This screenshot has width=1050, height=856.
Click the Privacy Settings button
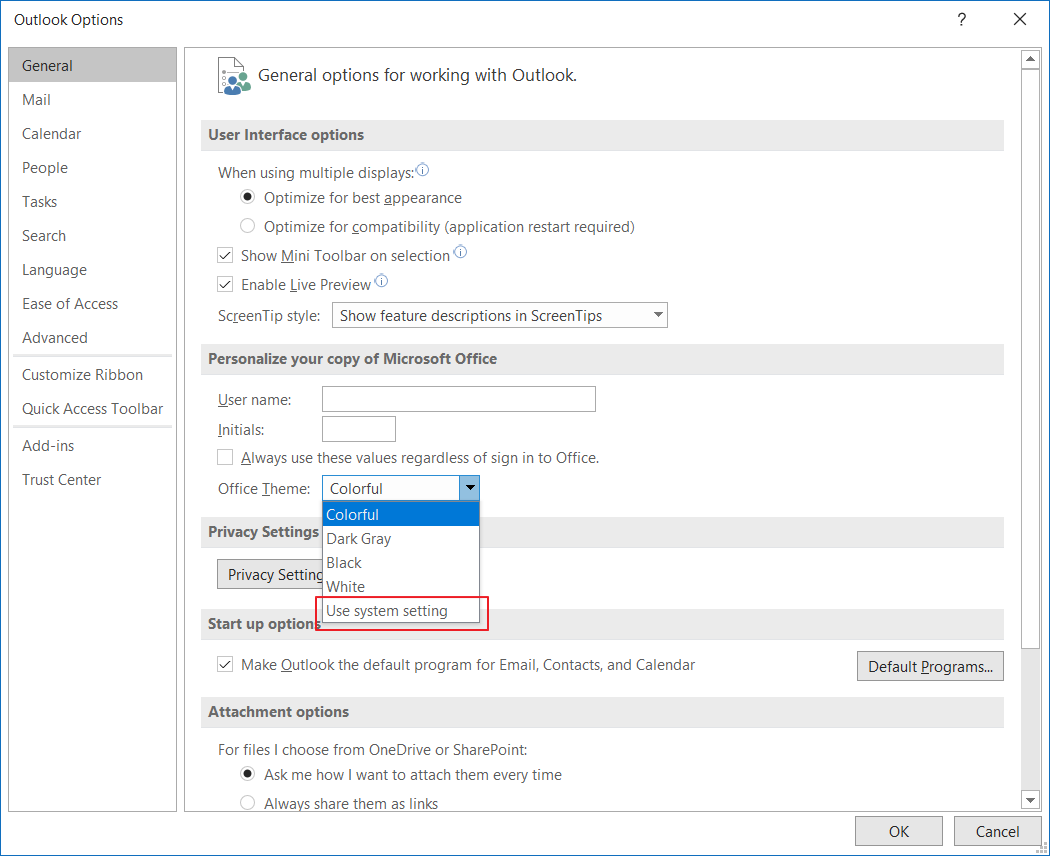pos(270,575)
